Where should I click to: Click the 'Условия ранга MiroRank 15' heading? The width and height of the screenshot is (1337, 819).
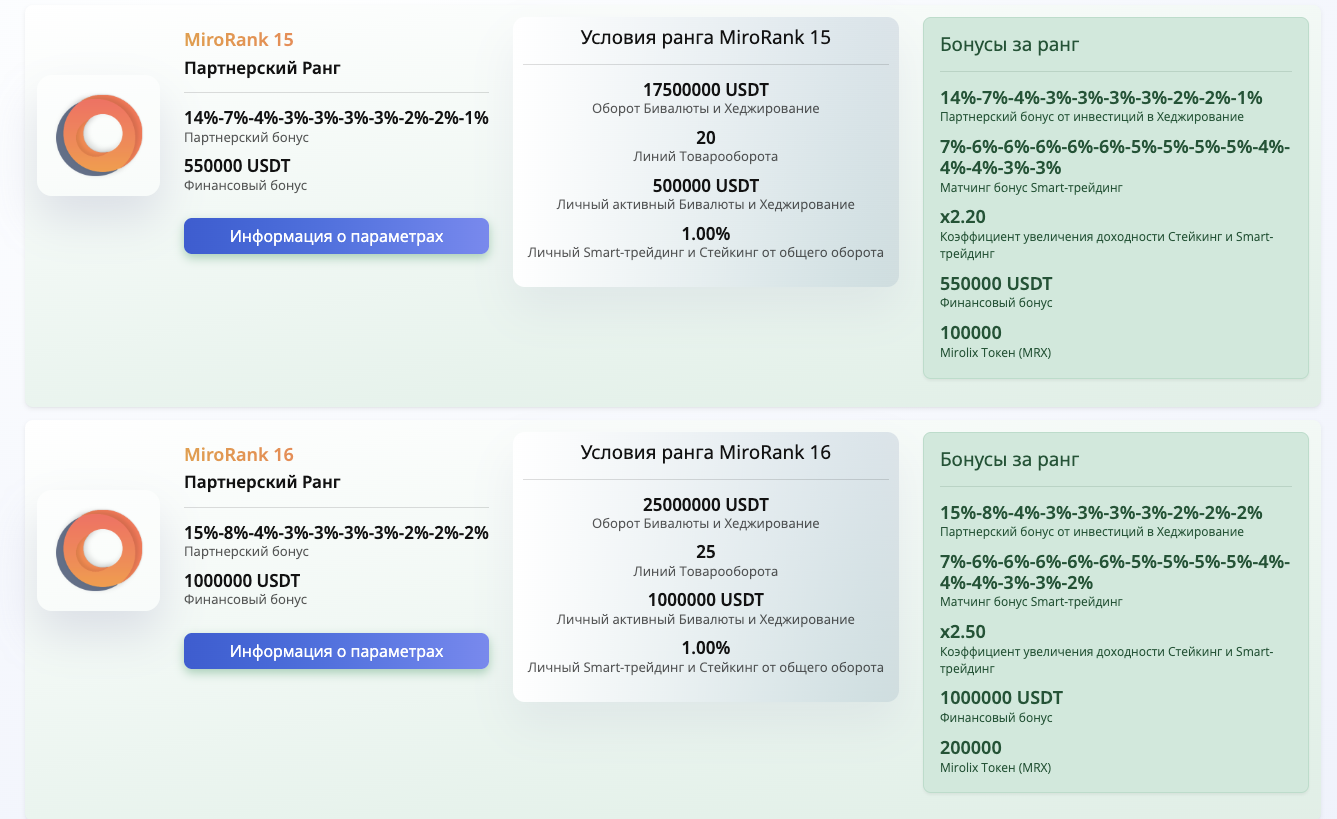click(x=705, y=38)
